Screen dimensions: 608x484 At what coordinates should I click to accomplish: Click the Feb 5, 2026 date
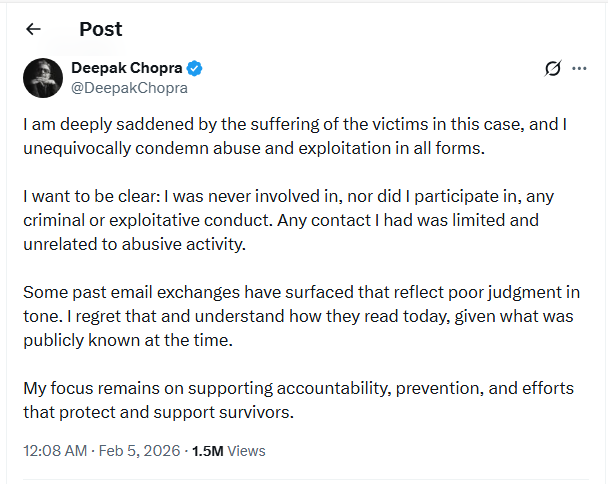click(x=140, y=451)
